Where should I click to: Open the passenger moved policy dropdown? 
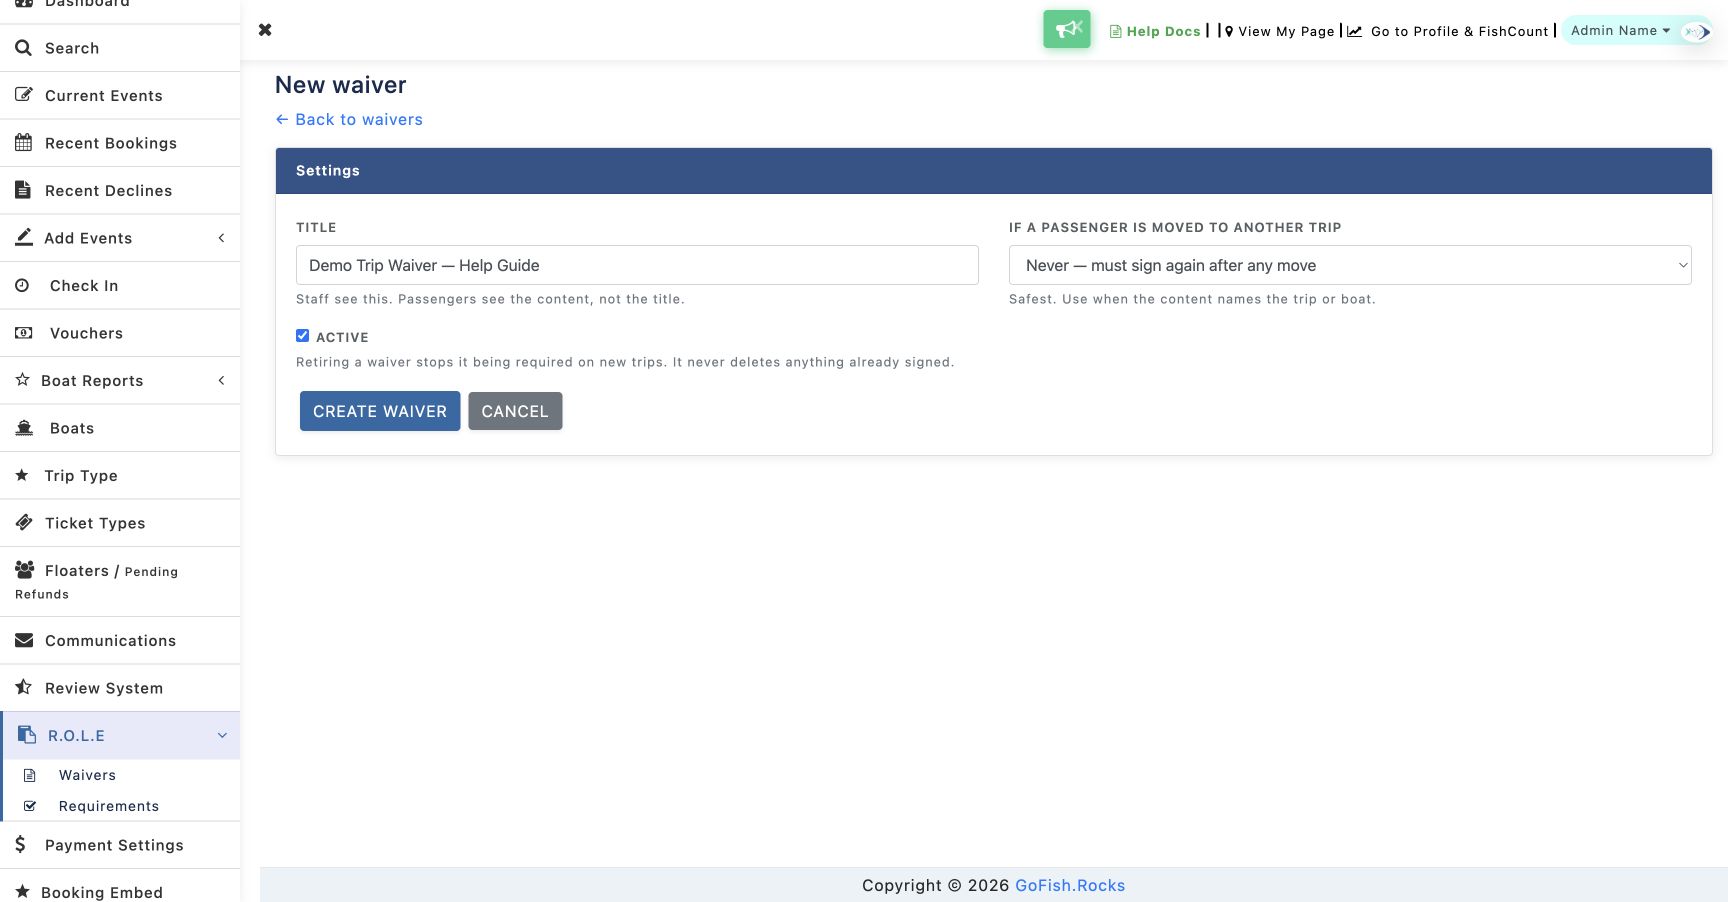click(1350, 265)
